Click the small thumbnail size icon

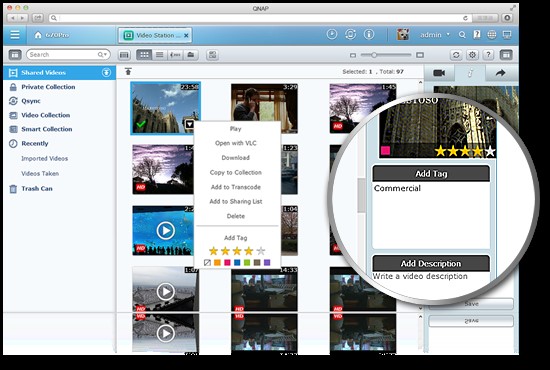pyautogui.click(x=353, y=55)
